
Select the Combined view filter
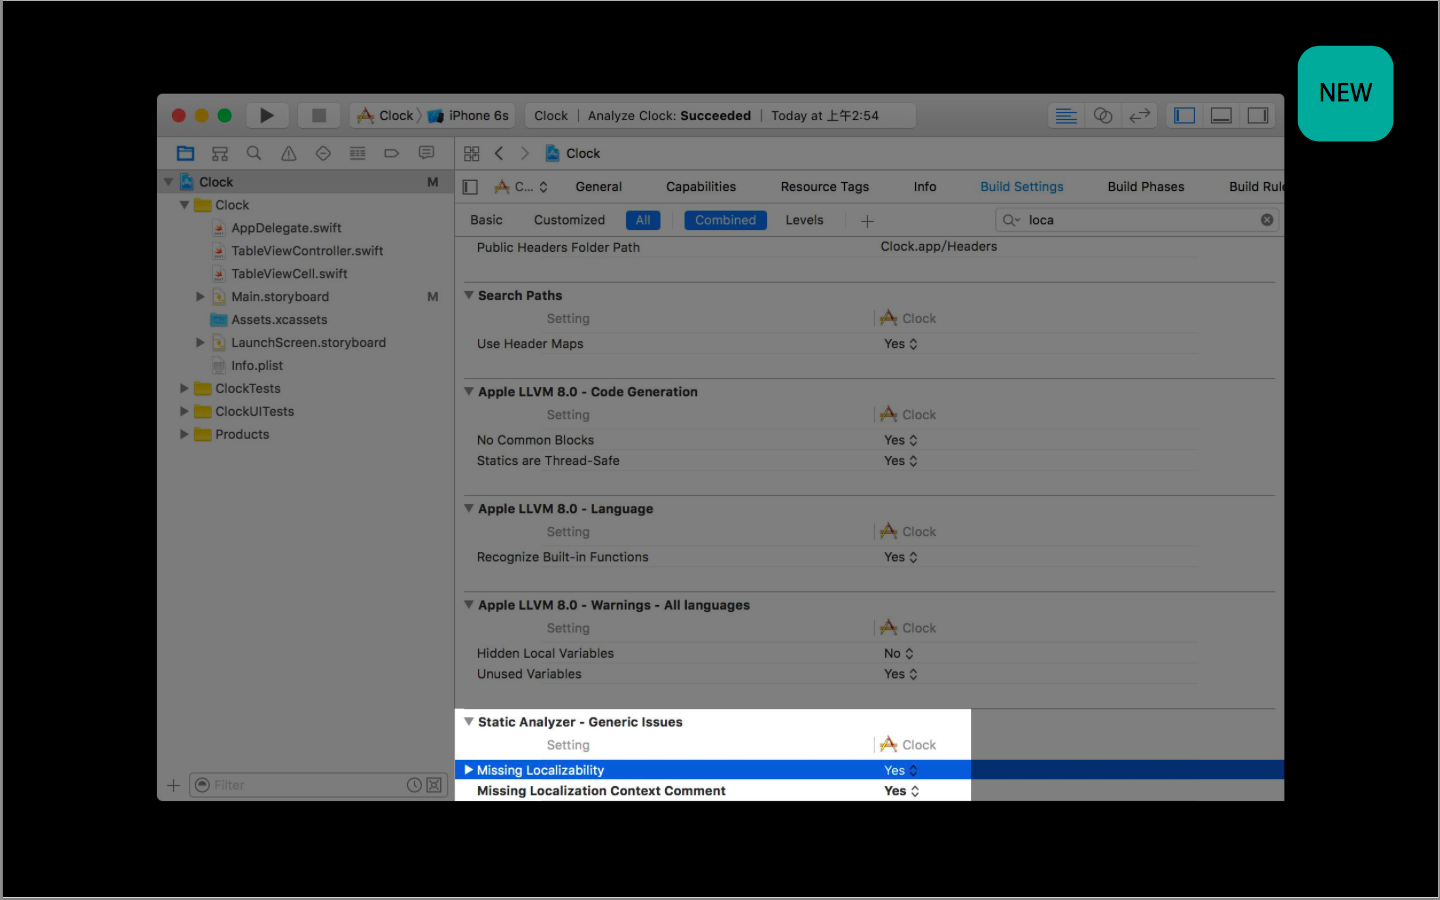[x=726, y=220]
